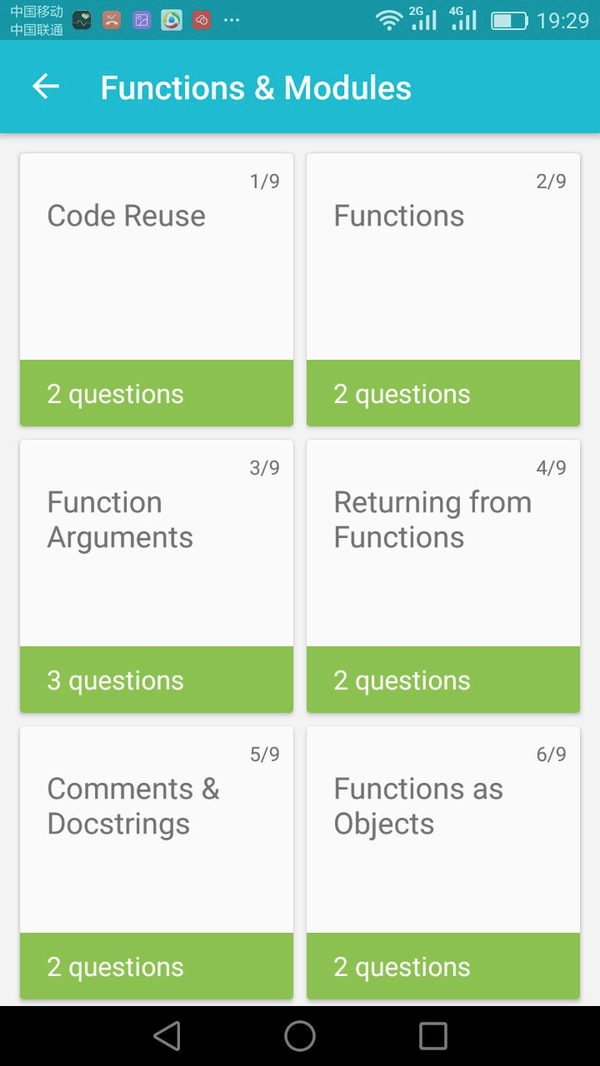
Task: Tap the 19:29 clock in status bar
Action: coord(563,21)
